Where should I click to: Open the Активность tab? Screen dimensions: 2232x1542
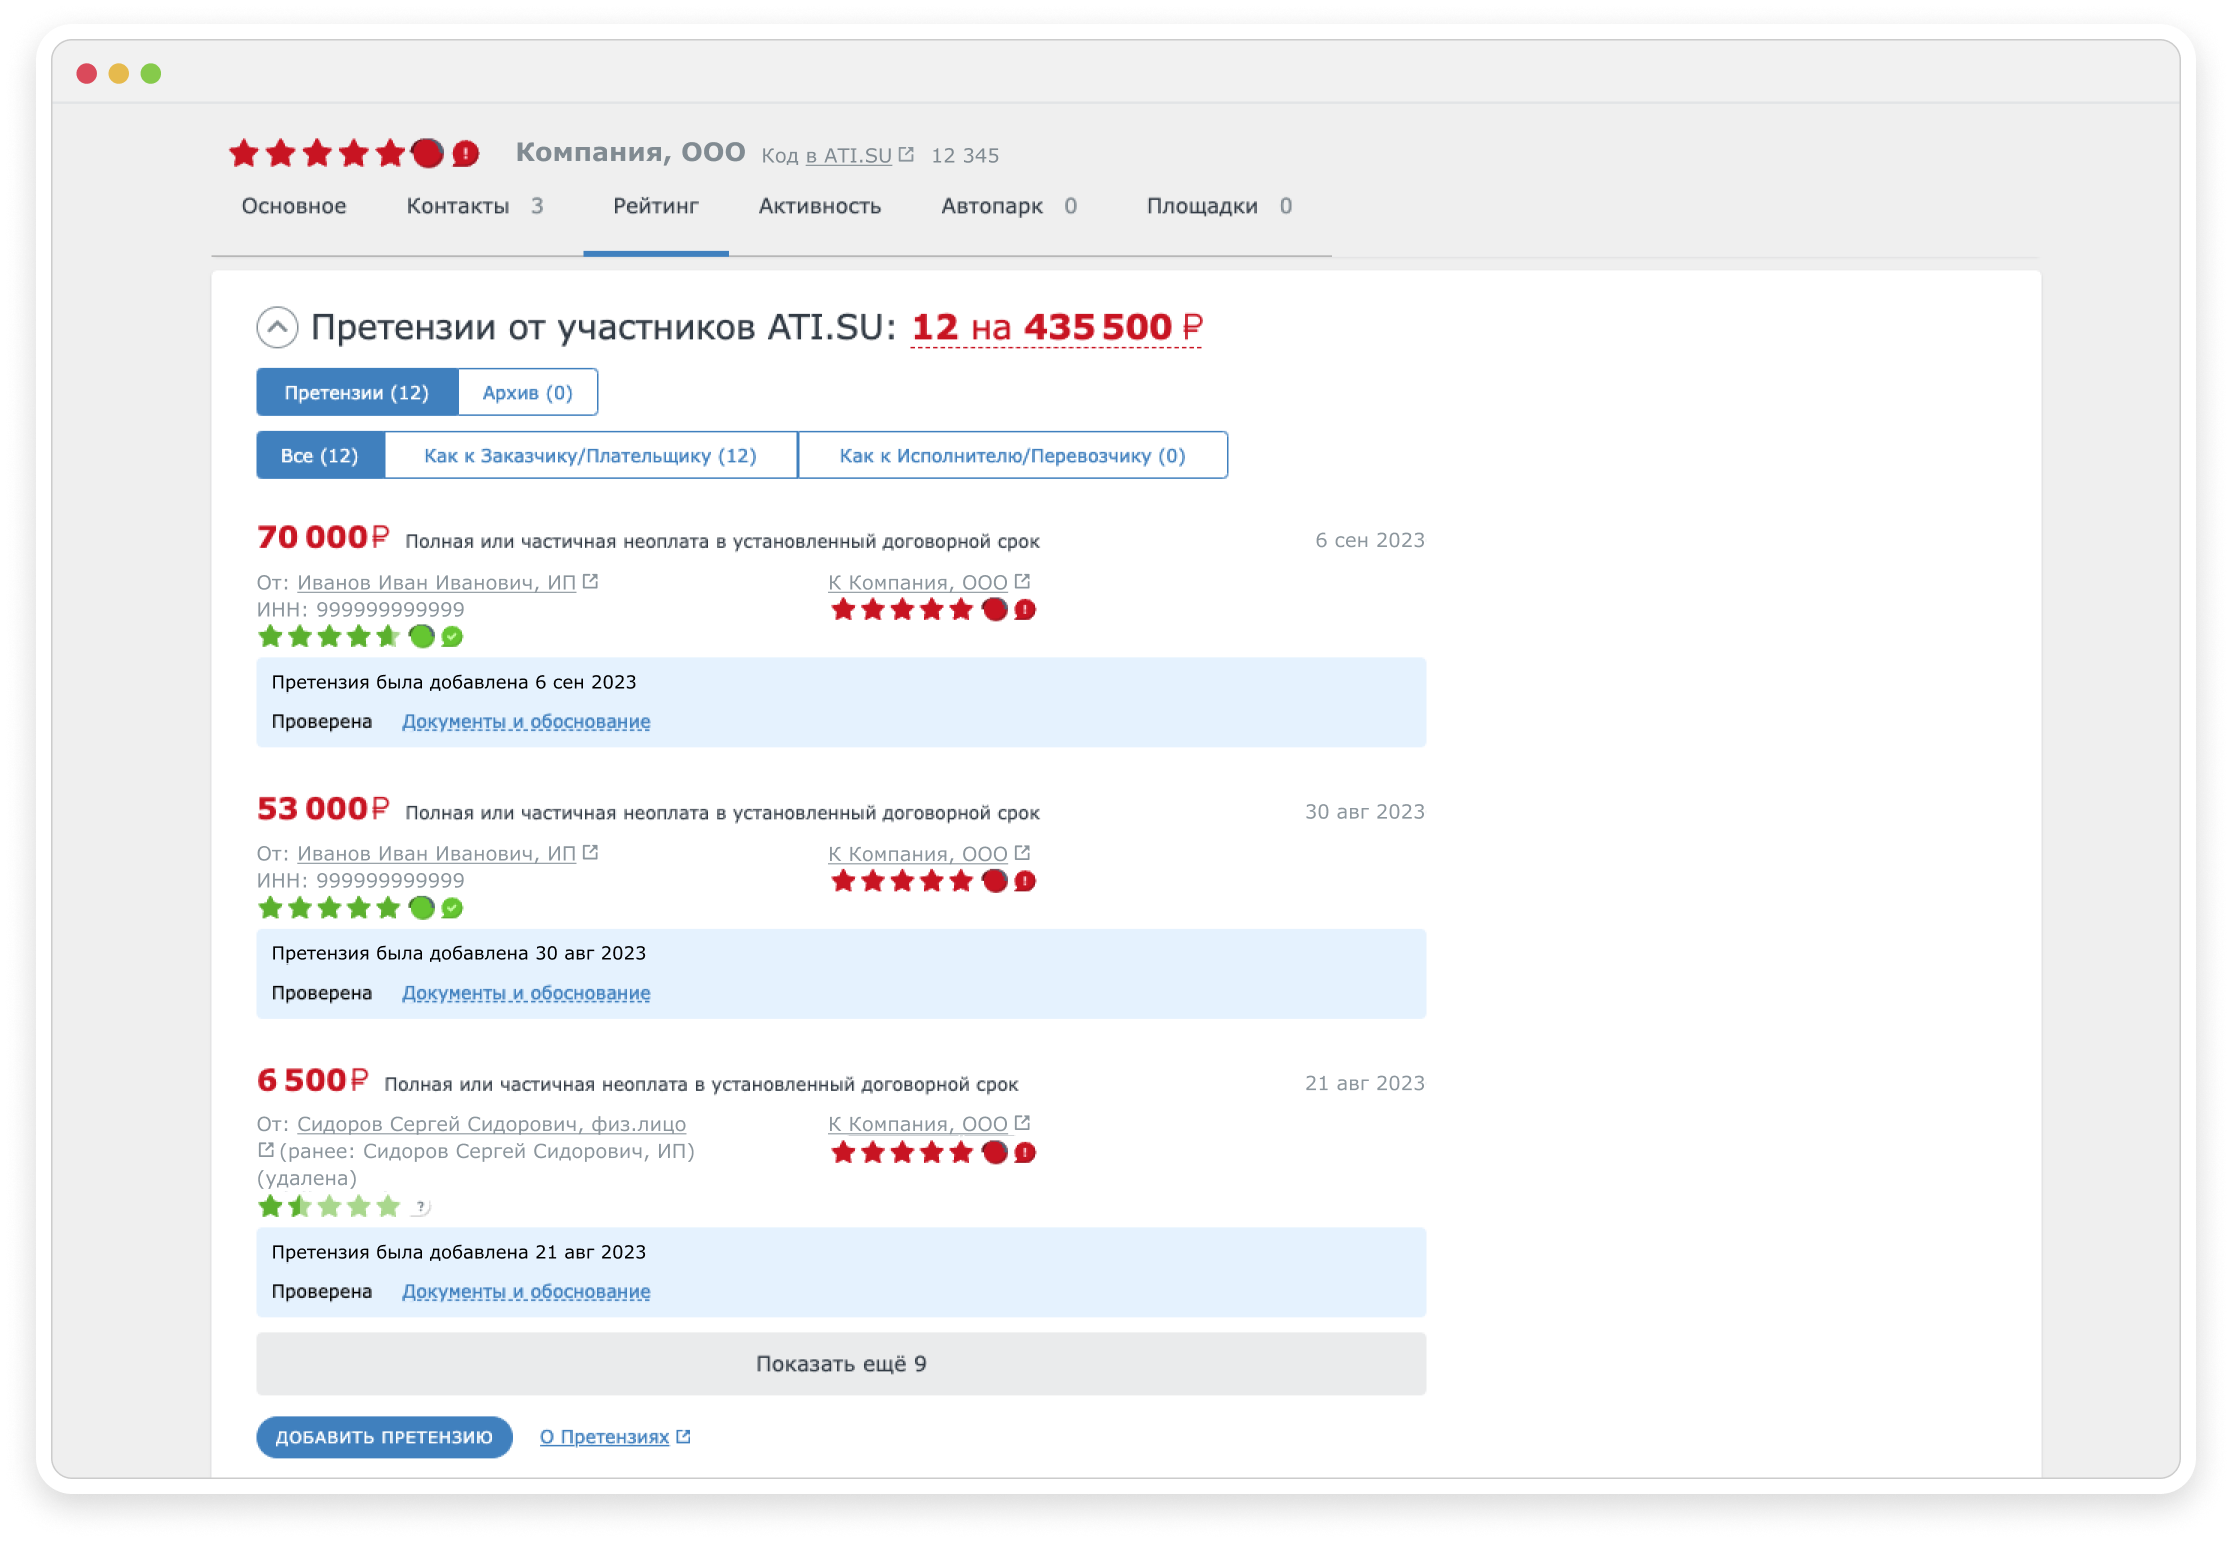820,206
